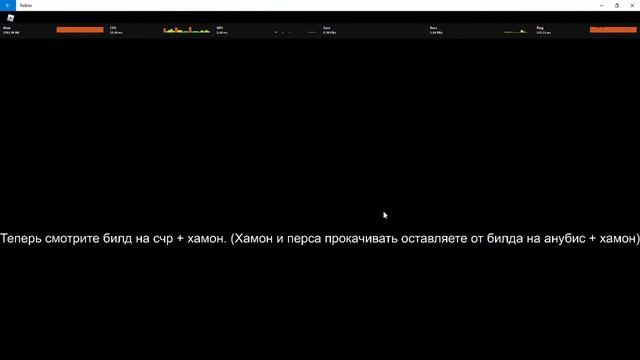Image resolution: width=640 pixels, height=360 pixels.
Task: Click the orange ping bar
Action: 613,30
